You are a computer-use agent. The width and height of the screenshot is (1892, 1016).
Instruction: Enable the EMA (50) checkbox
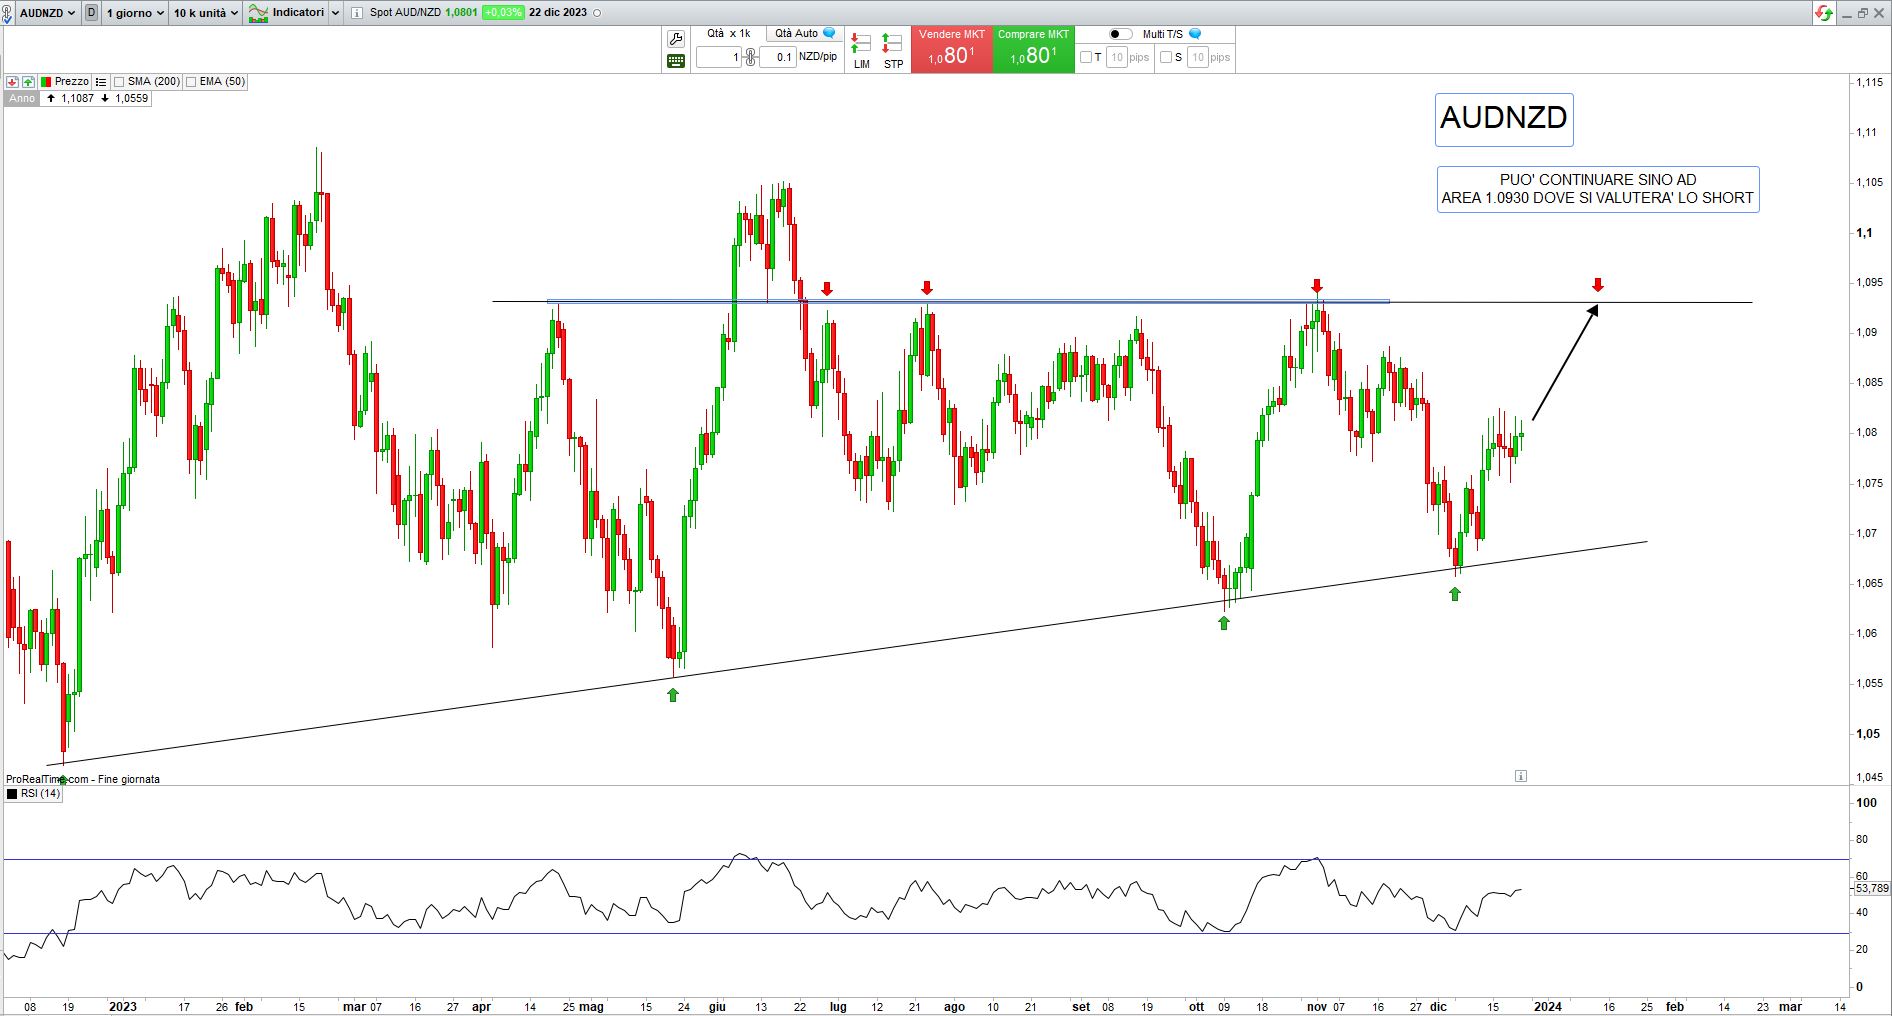point(191,82)
